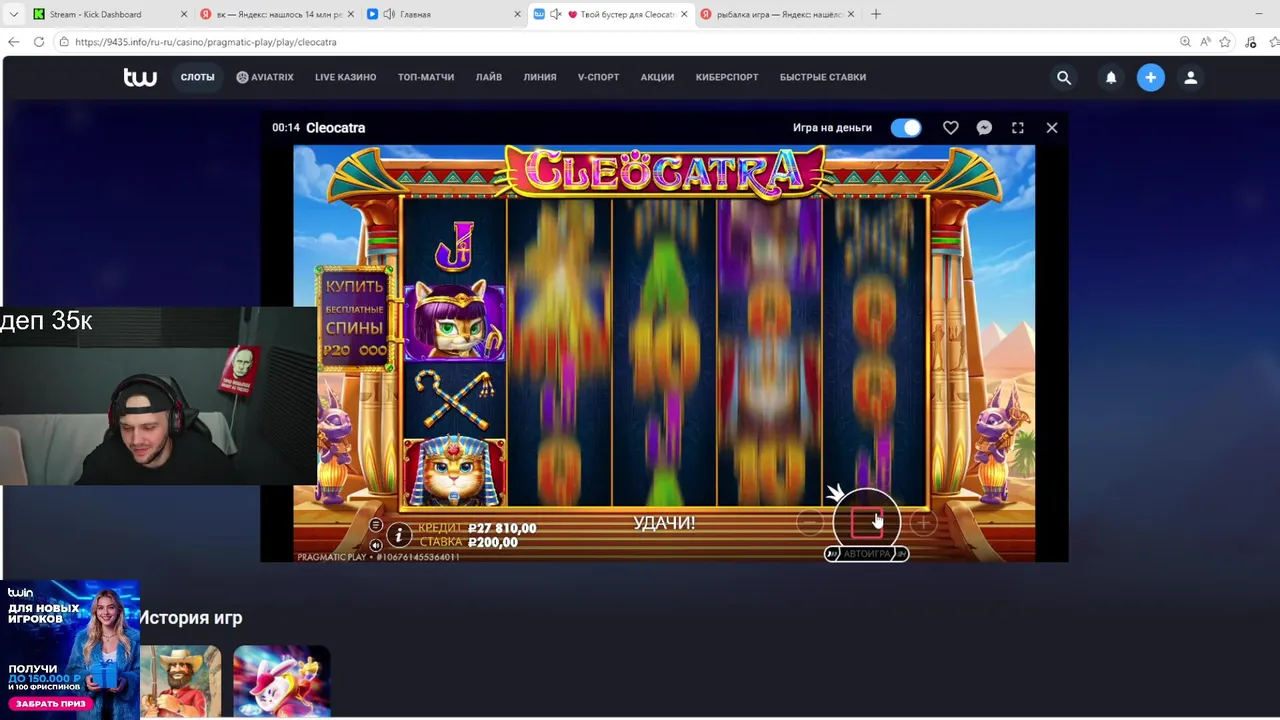Viewport: 1280px width, 720px height.
Task: Open the notifications bell
Action: click(1111, 77)
